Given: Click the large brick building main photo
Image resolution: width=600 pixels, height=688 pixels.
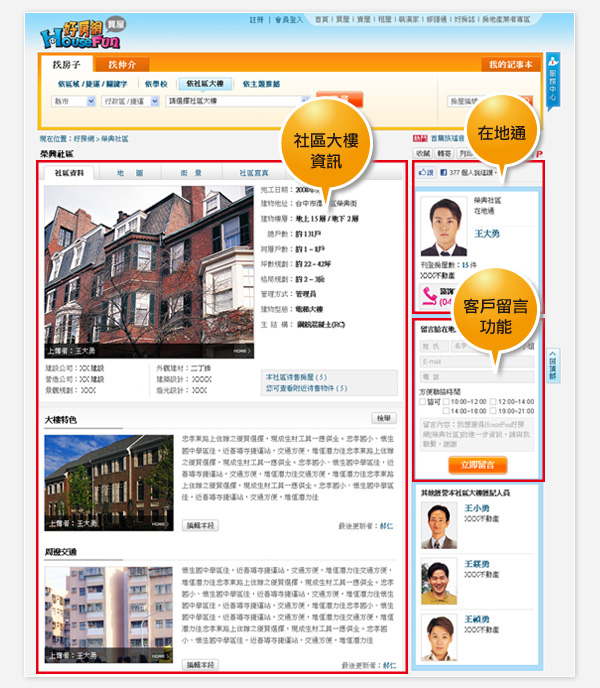Looking at the screenshot, I should pos(149,272).
